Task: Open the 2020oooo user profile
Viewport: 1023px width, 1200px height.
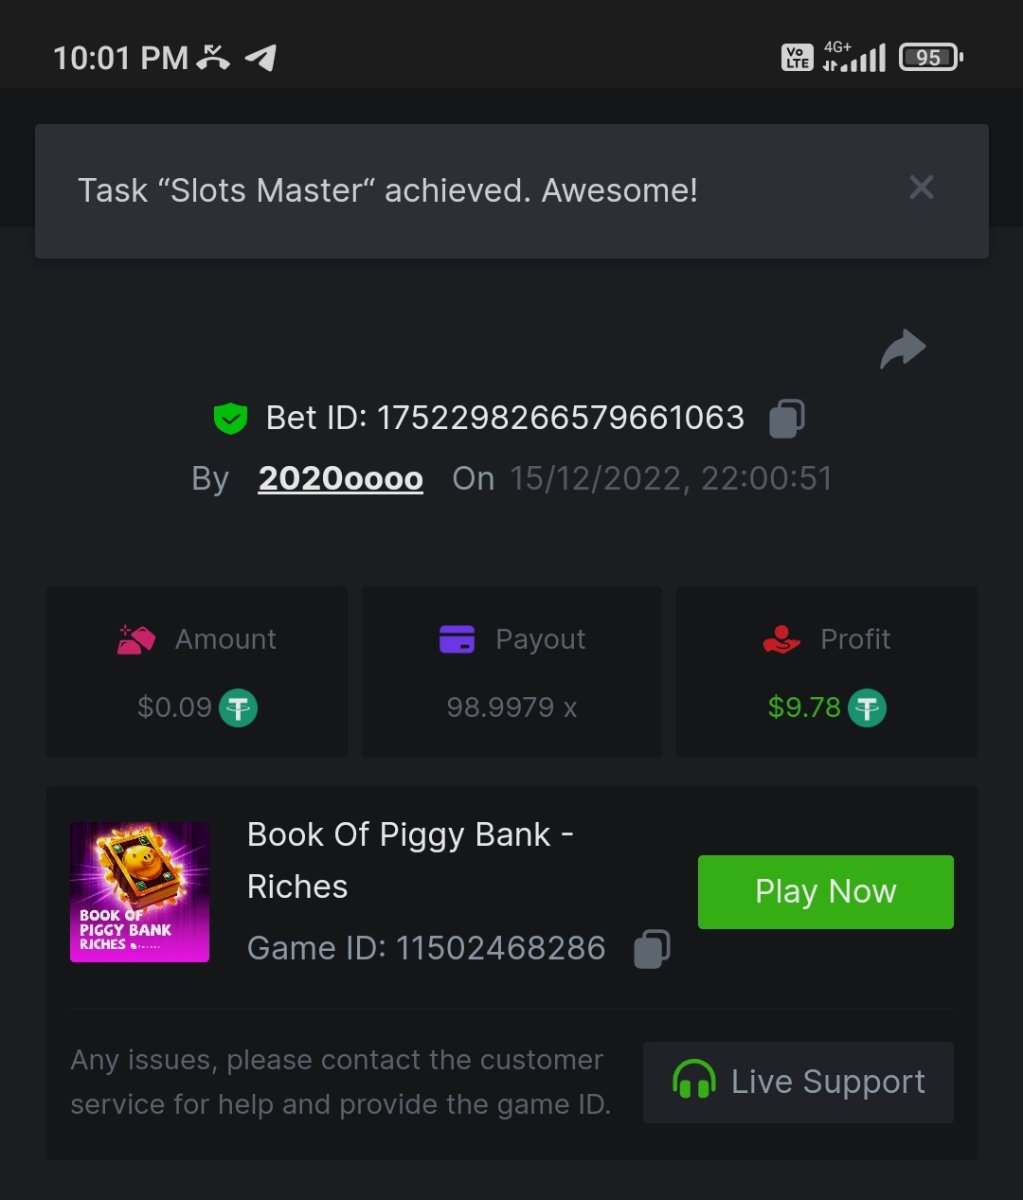Action: 340,479
